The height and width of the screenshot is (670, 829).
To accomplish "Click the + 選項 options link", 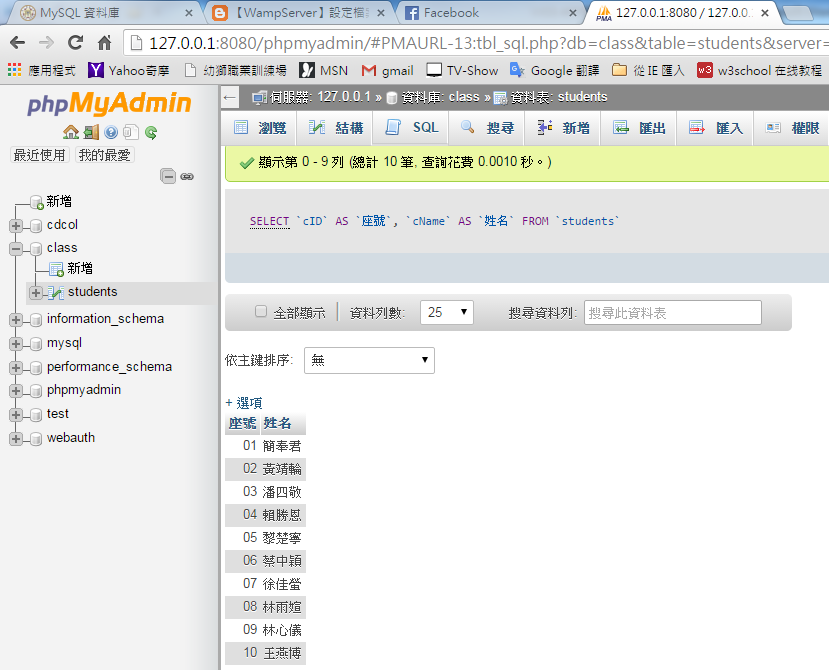I will 244,403.
